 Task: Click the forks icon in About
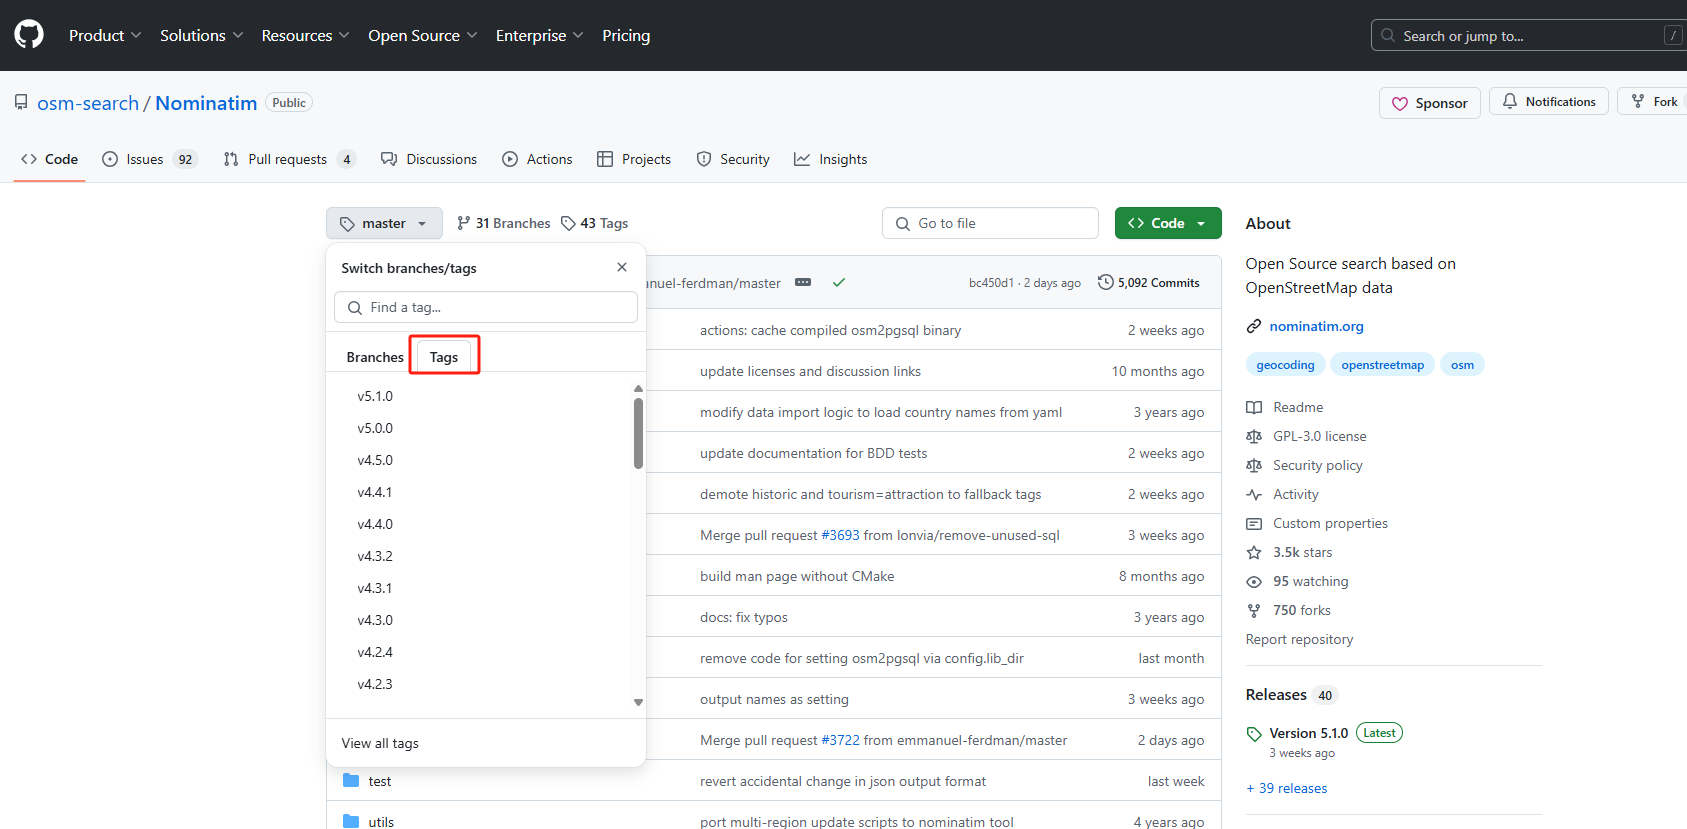[x=1254, y=610]
